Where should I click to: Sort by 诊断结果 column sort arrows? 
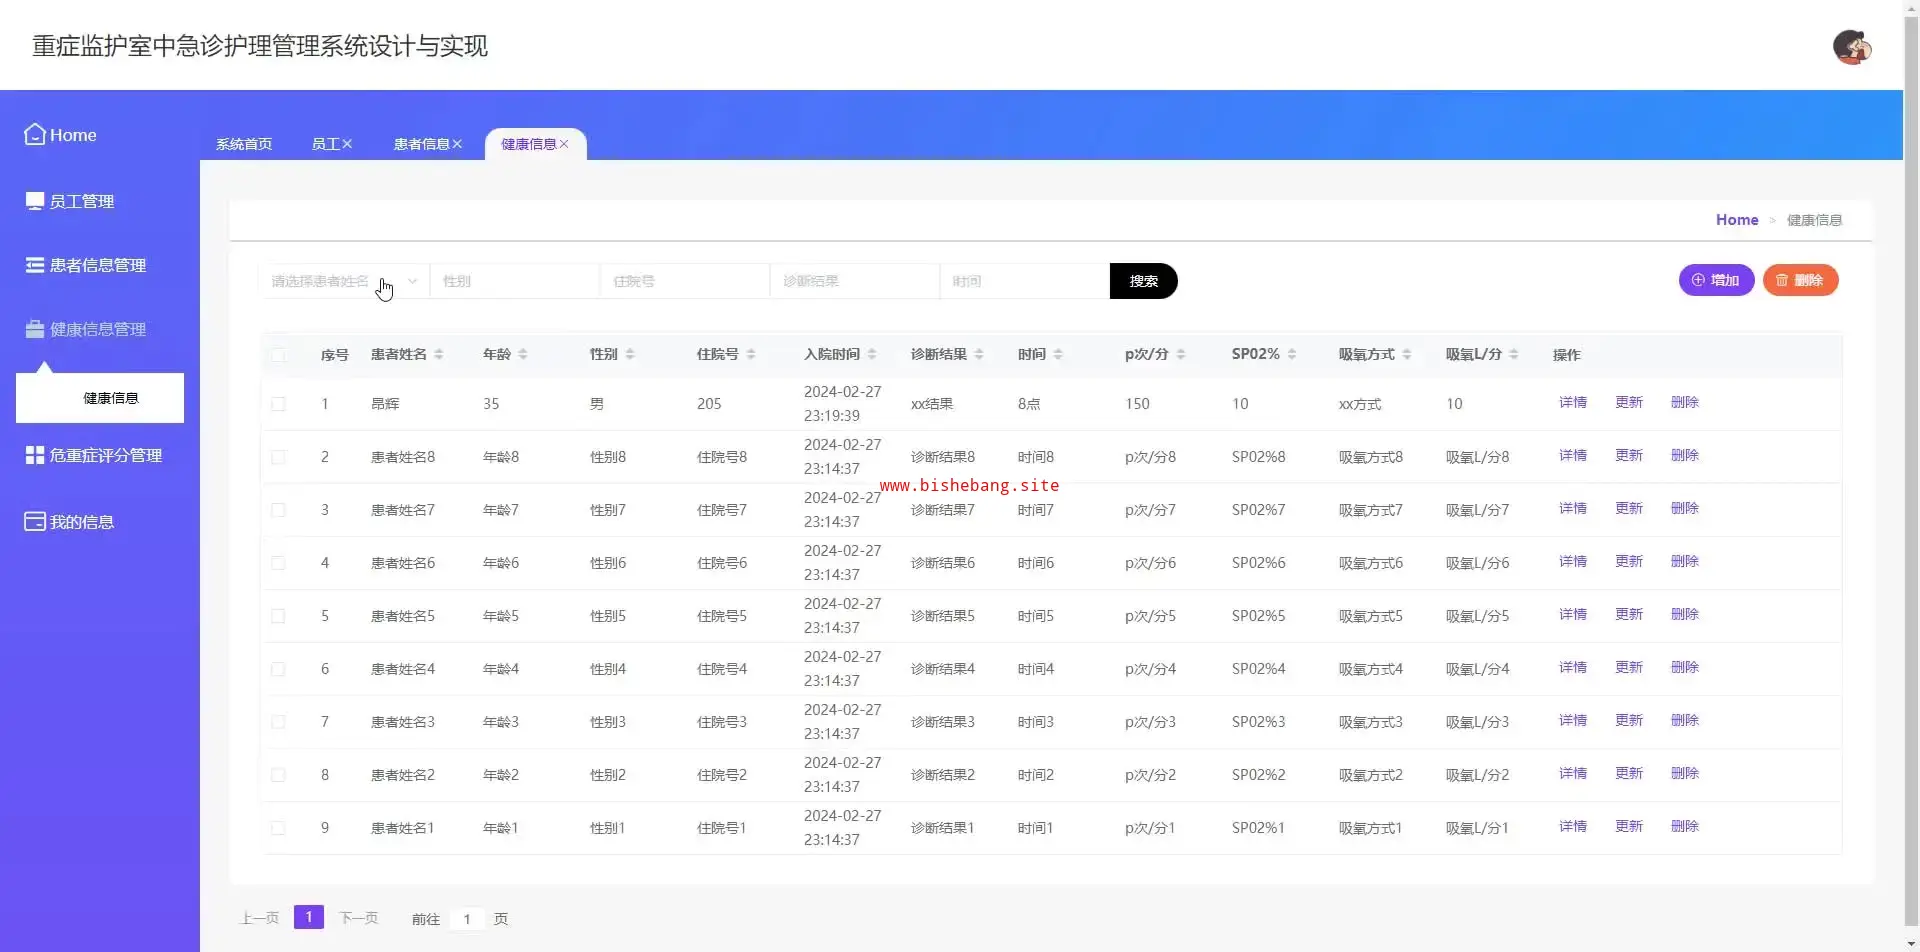pyautogui.click(x=979, y=355)
